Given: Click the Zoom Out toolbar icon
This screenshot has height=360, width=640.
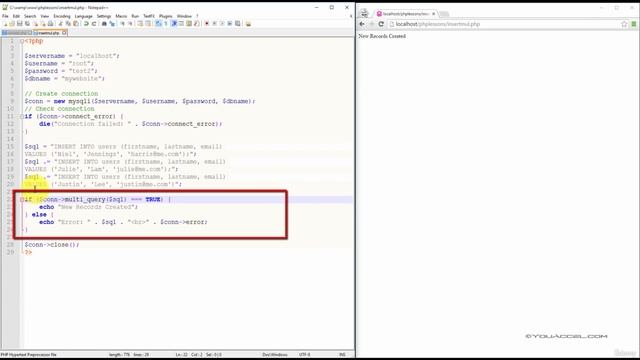Looking at the screenshot, I should coord(130,24).
